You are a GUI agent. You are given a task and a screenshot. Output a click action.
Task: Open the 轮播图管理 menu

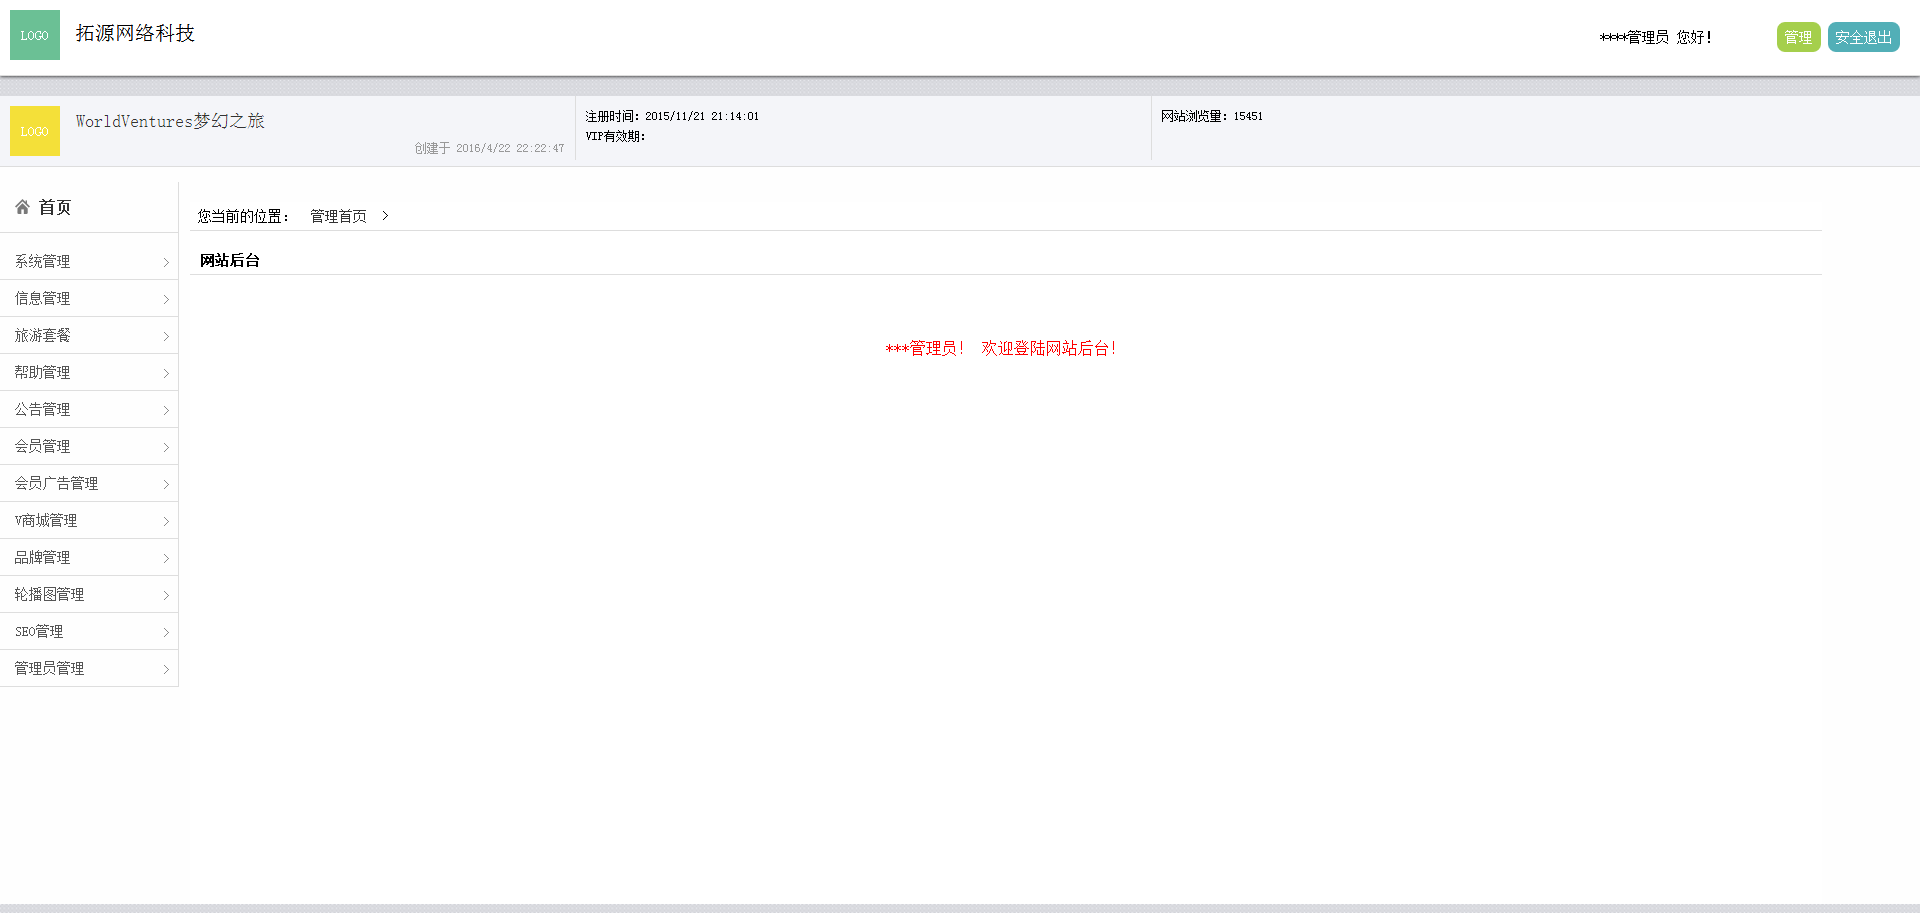89,594
